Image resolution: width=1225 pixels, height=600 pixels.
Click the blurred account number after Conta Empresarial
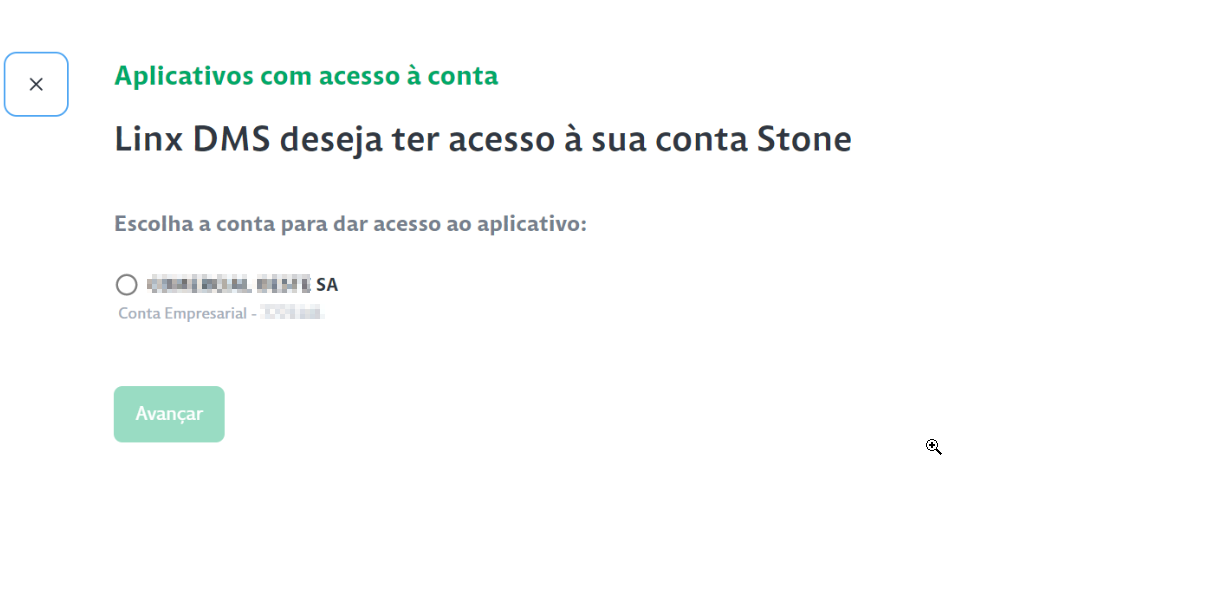click(292, 314)
